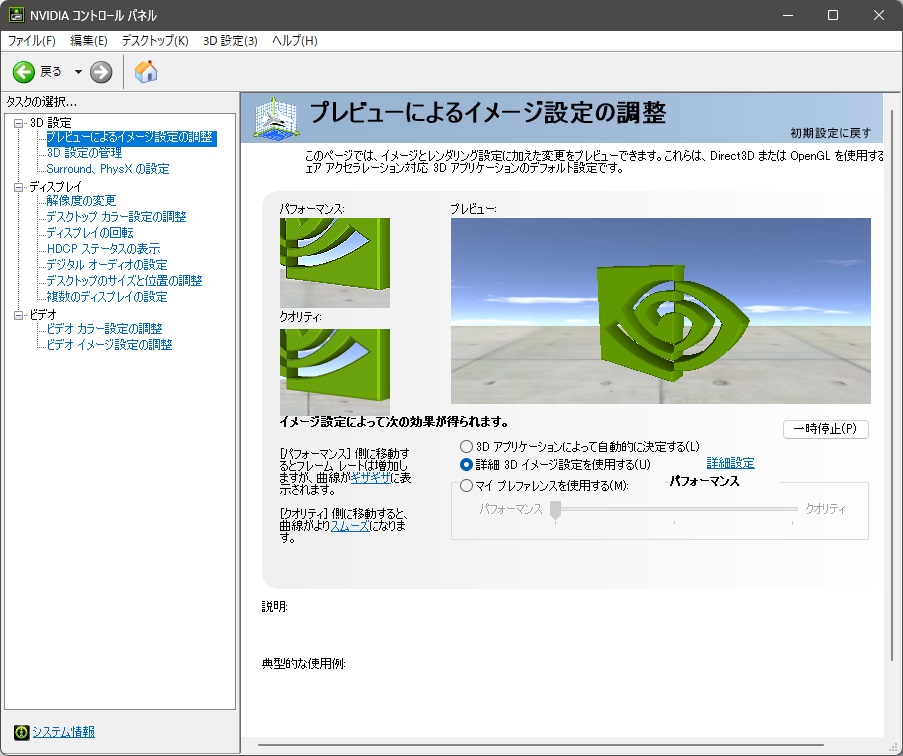Click the NVIDIA logo in the title bar
Screen dimensions: 903x756
pos(16,15)
